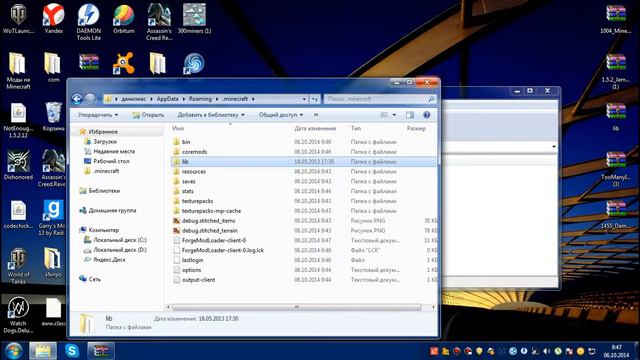
Task: Launch the Yandex browser desktop shortcut
Action: pos(53,18)
